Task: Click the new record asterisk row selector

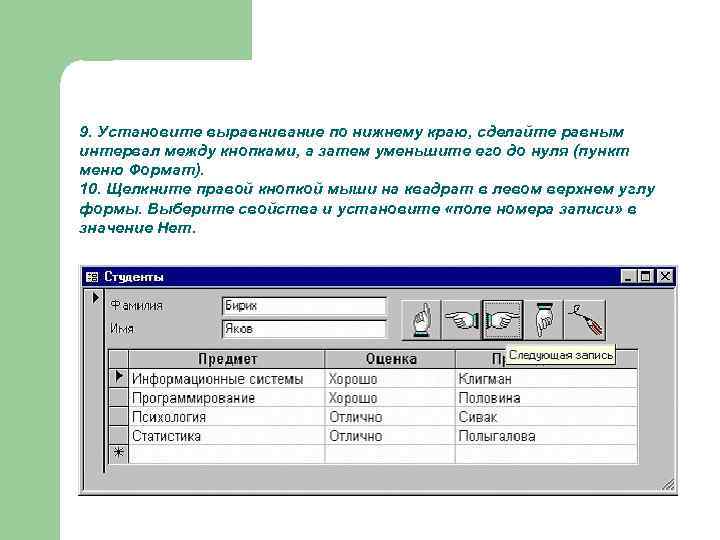Action: (x=119, y=454)
